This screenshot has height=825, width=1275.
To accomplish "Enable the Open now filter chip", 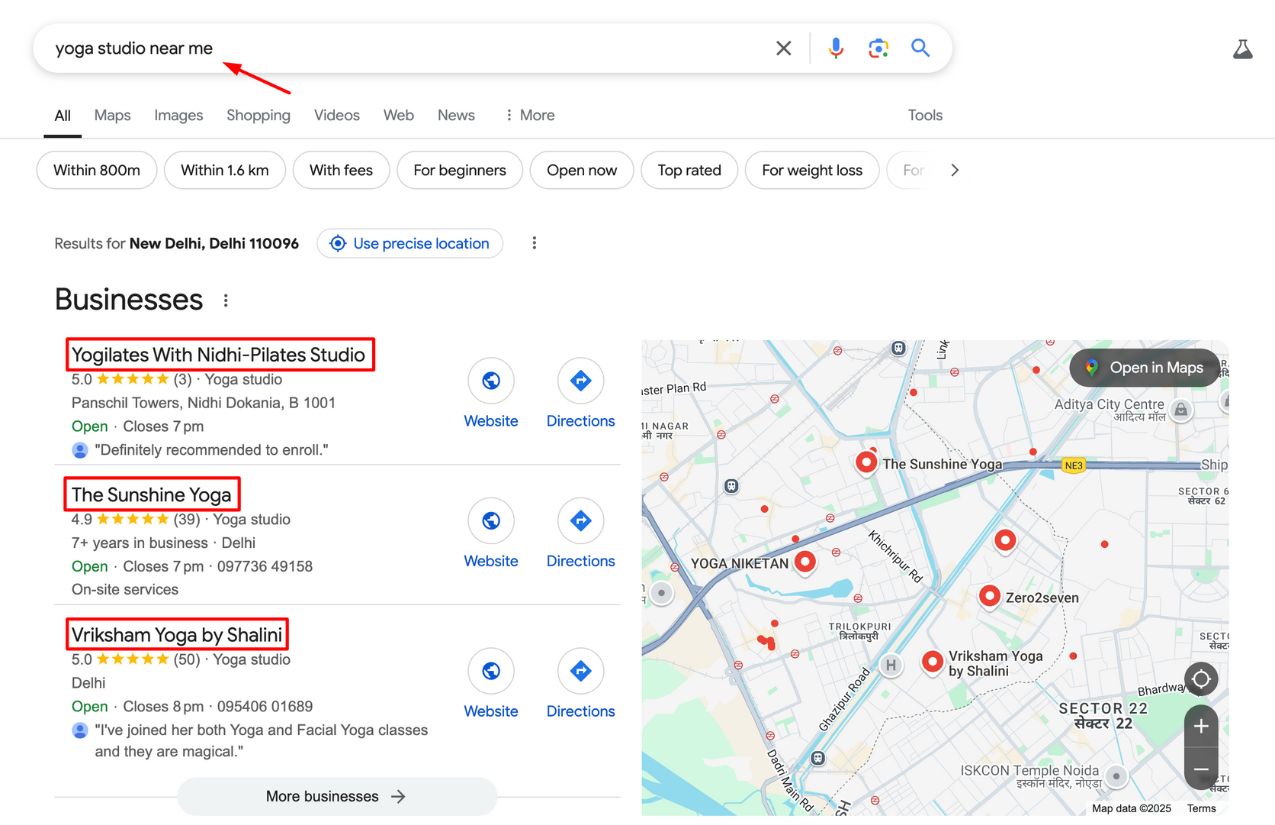I will (x=581, y=170).
